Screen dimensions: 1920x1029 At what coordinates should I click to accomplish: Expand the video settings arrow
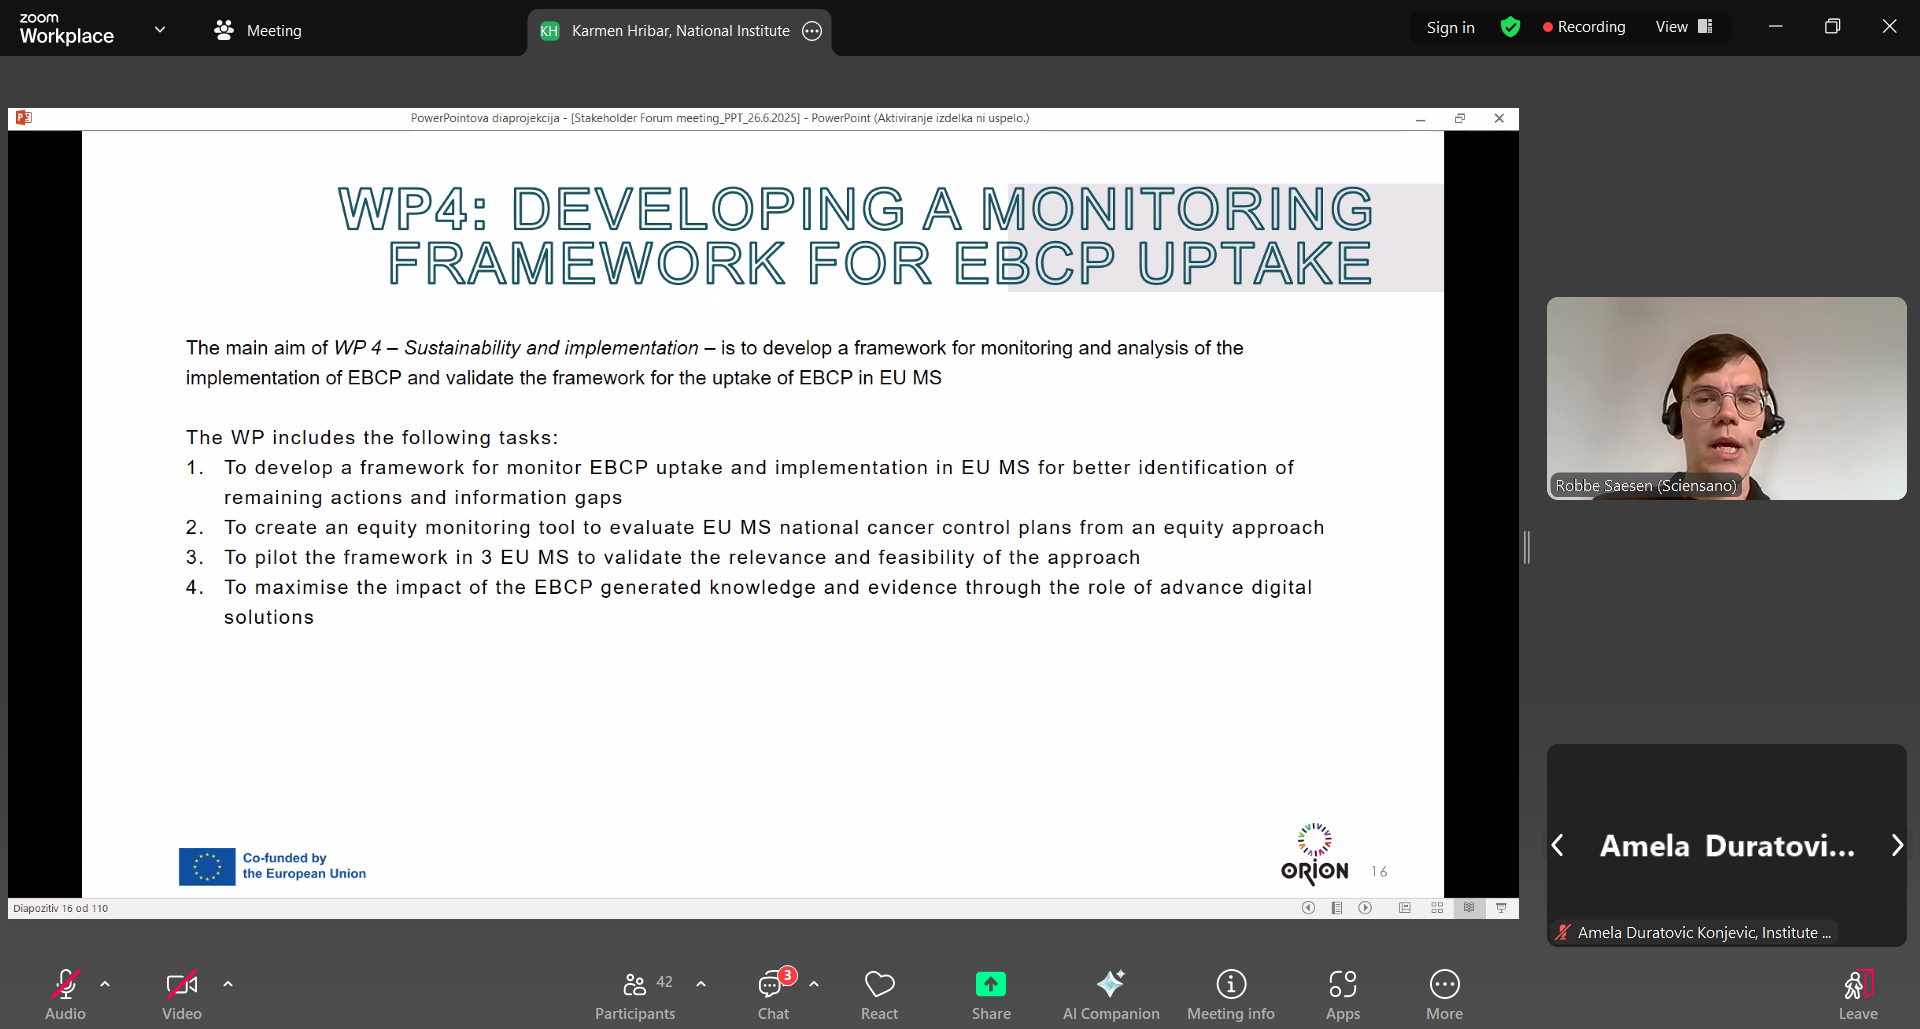tap(228, 984)
